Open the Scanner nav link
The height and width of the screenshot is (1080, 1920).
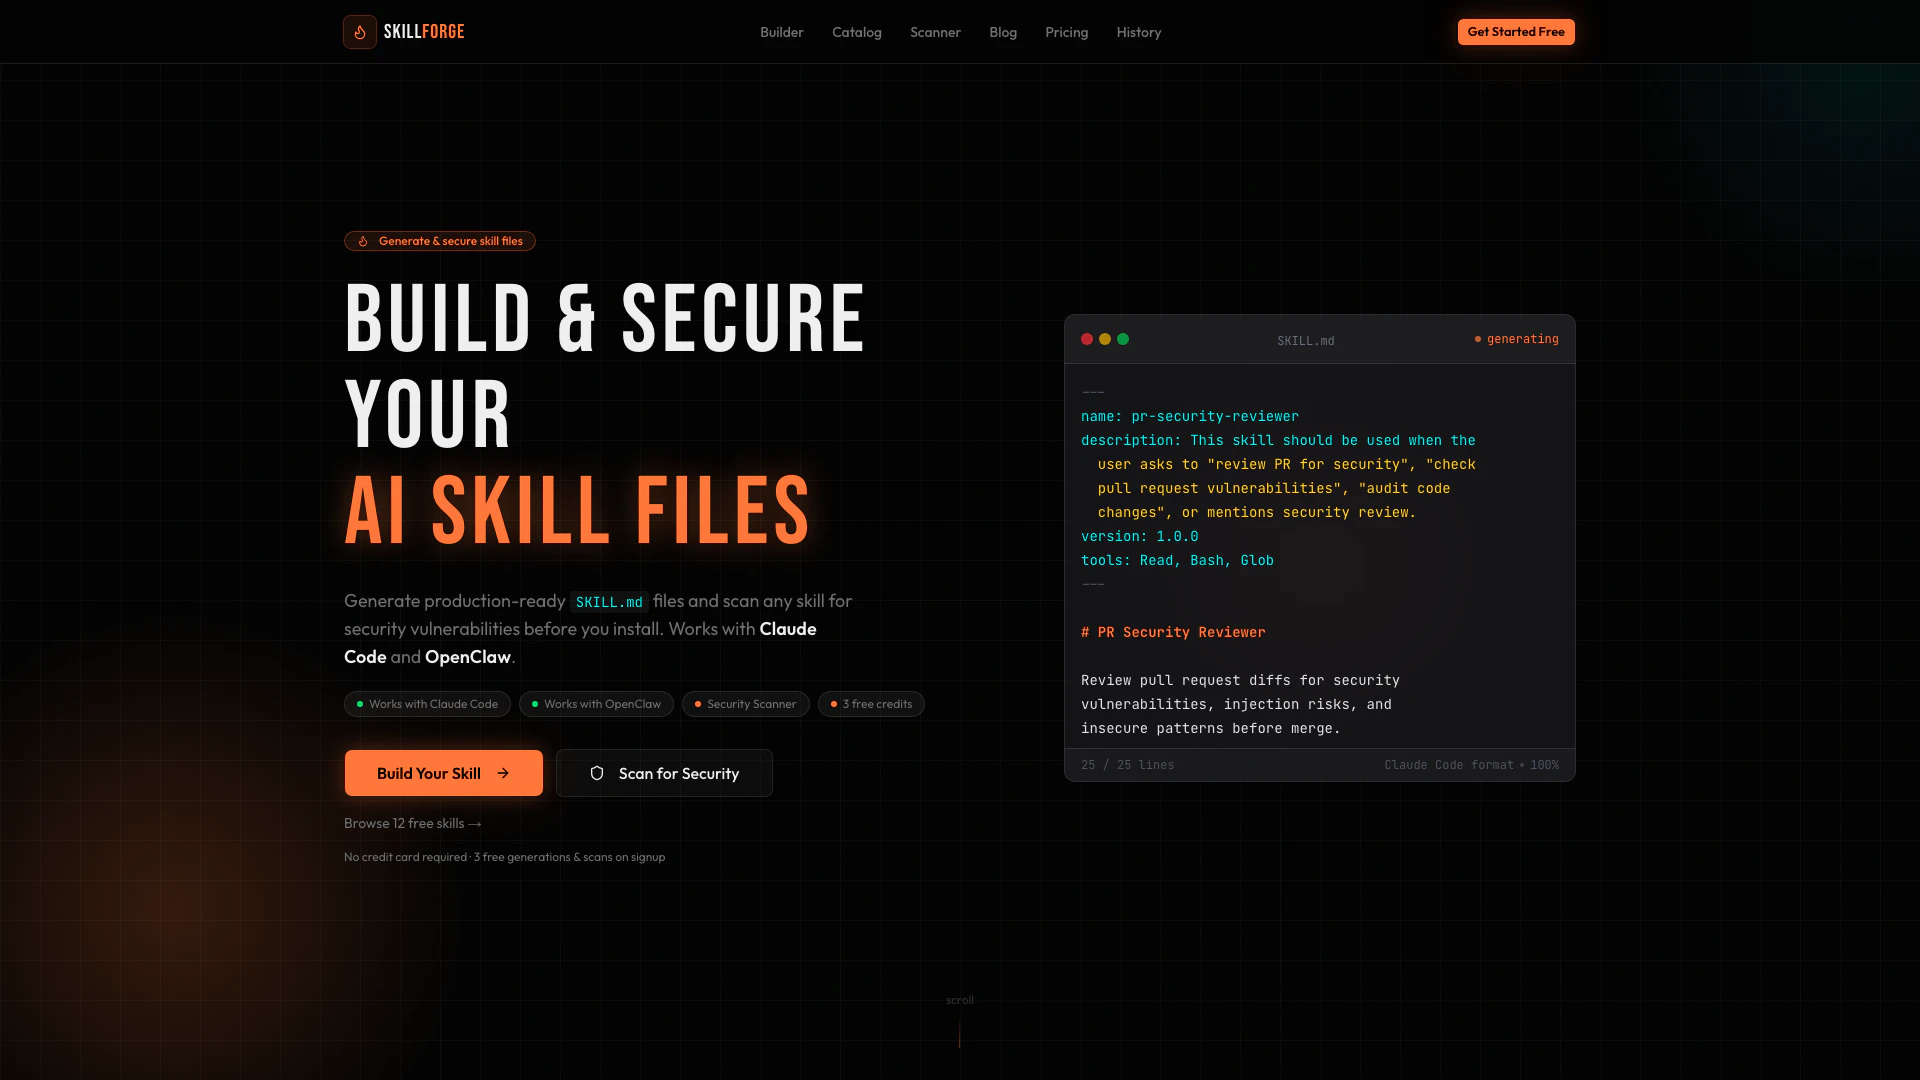click(x=935, y=32)
